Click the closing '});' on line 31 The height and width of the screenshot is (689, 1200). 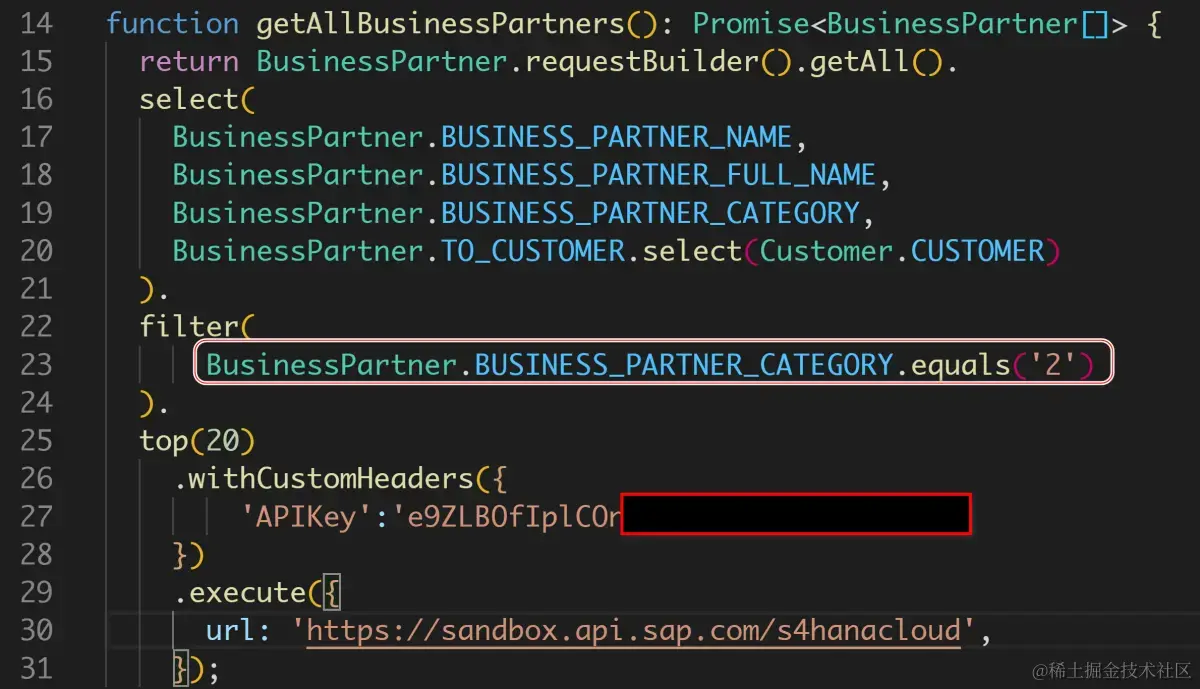click(x=197, y=670)
